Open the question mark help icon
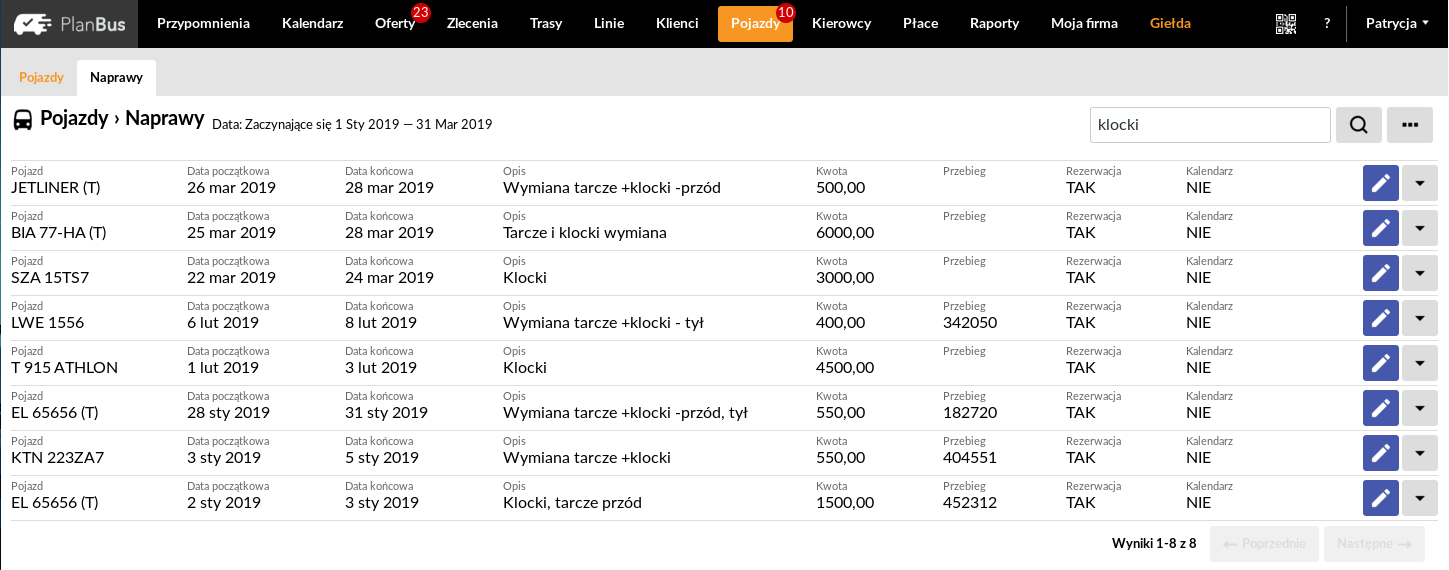 (1327, 23)
